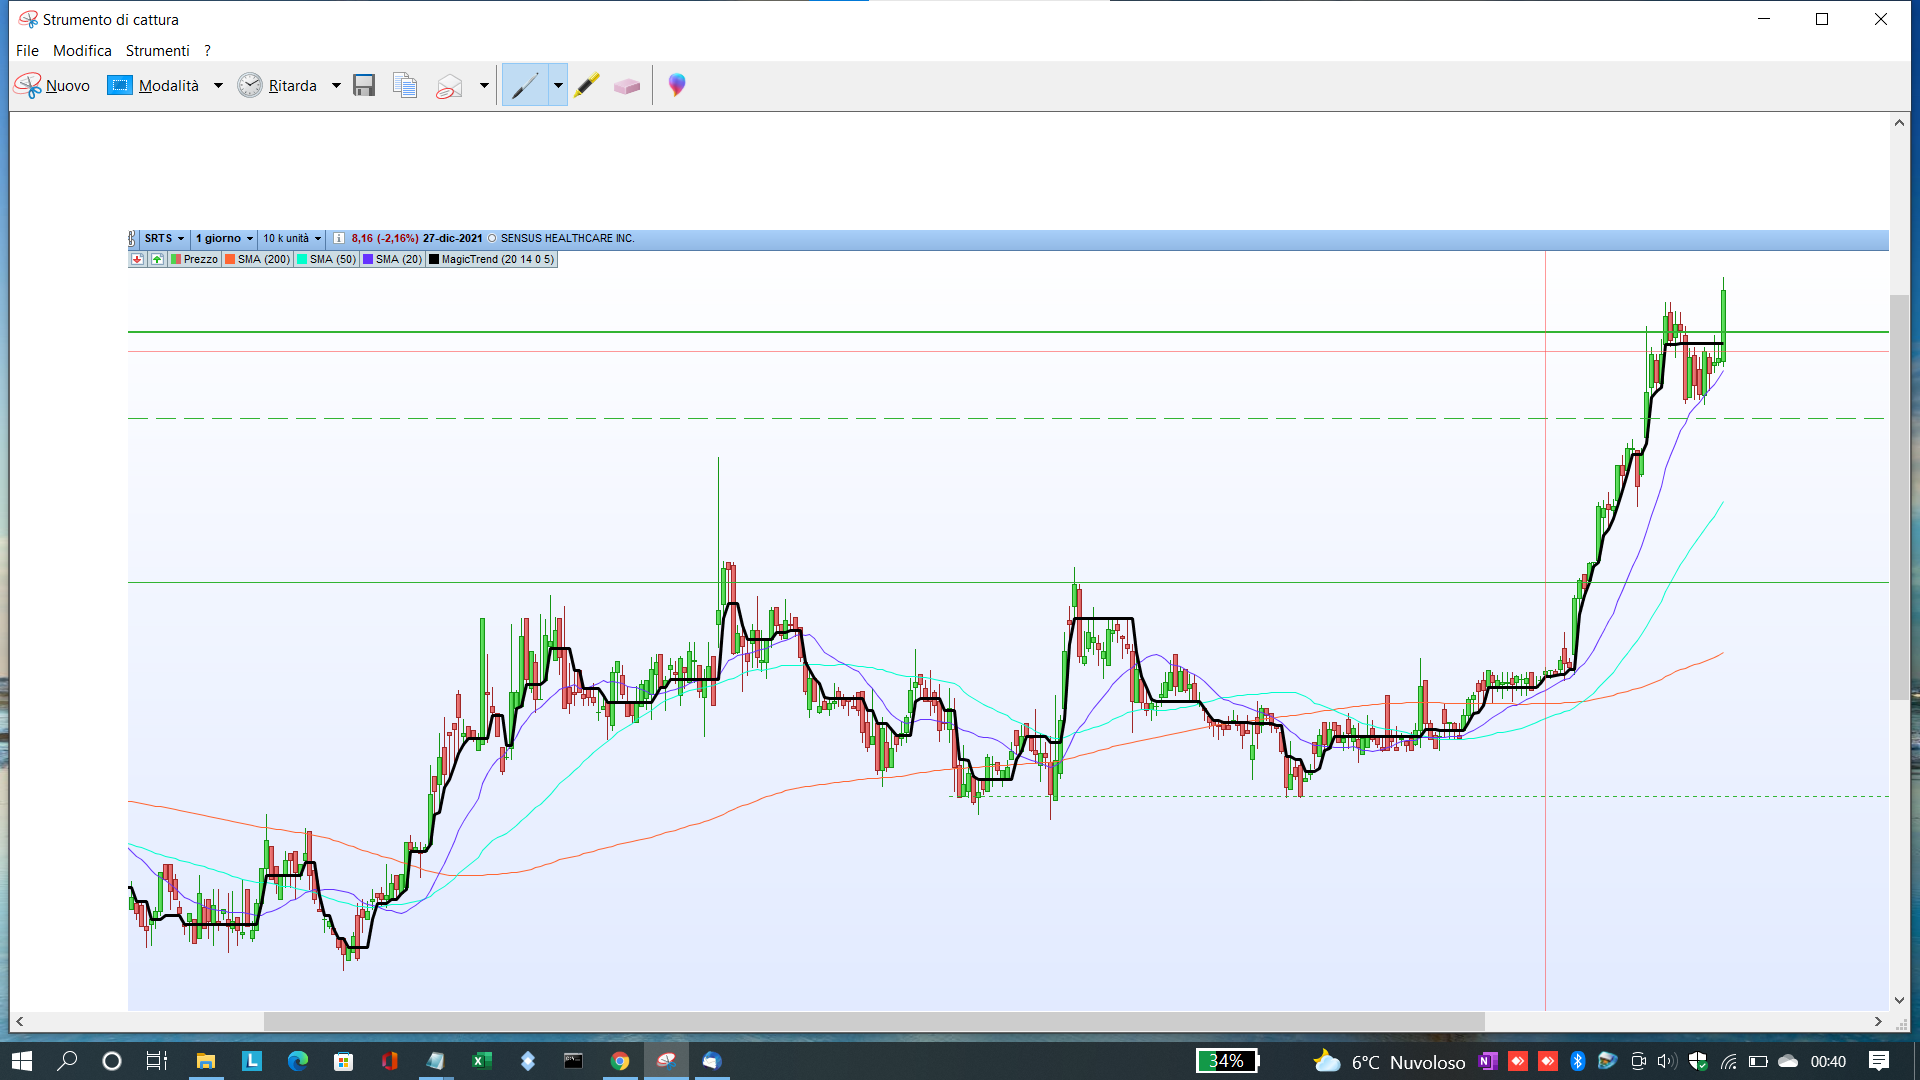Select the Highlighter tool
The width and height of the screenshot is (1920, 1080).
(x=587, y=86)
